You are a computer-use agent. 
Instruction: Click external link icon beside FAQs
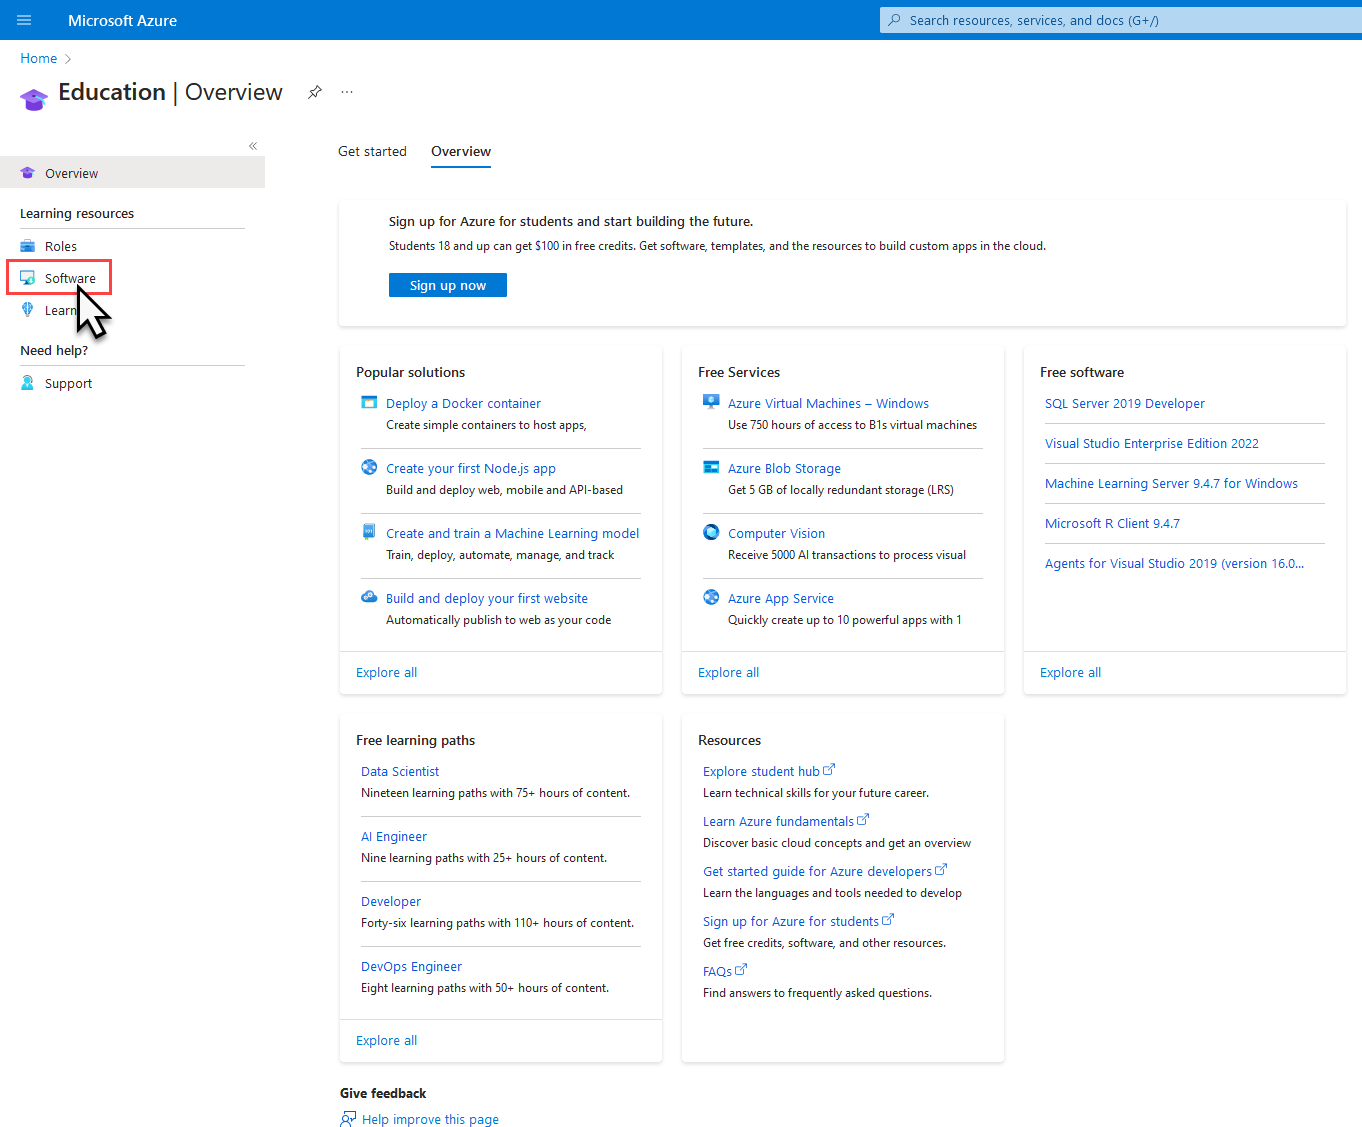coord(741,970)
